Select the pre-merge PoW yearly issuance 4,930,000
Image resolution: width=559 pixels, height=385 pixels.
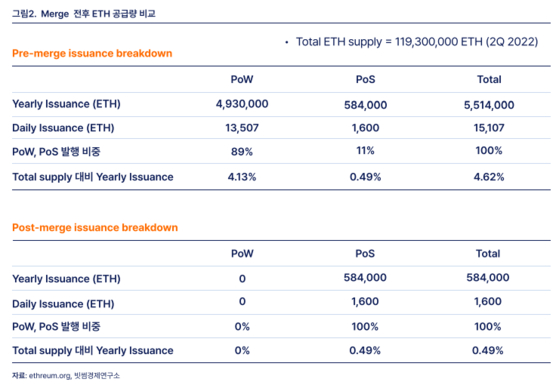[242, 104]
